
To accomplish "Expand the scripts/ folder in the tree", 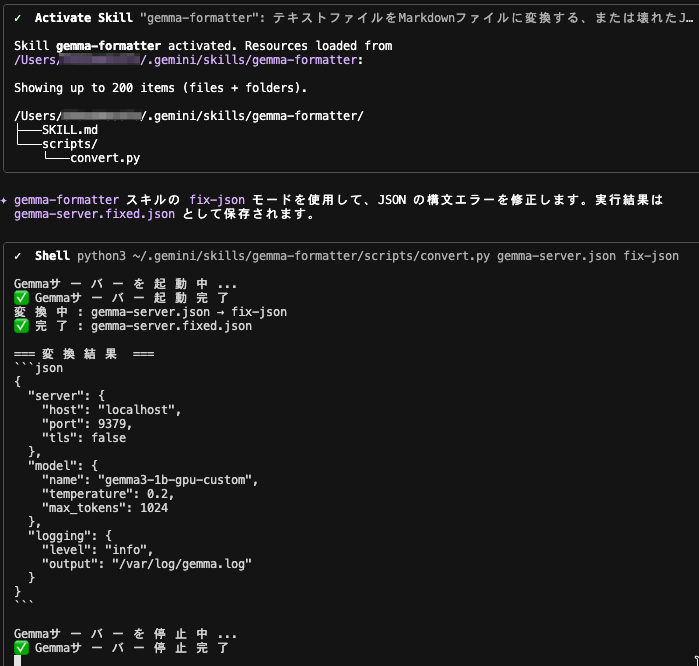I will (x=69, y=144).
